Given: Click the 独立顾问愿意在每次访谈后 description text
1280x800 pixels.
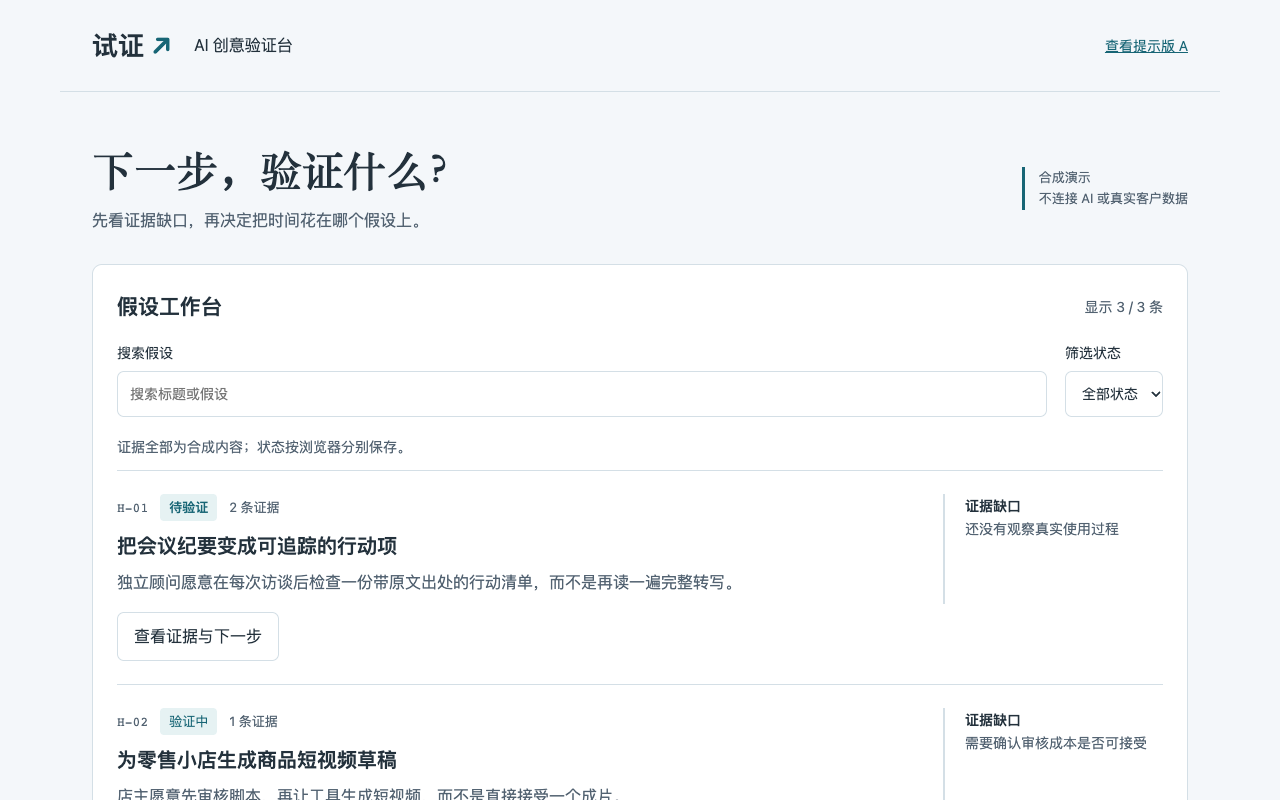Looking at the screenshot, I should (x=429, y=582).
